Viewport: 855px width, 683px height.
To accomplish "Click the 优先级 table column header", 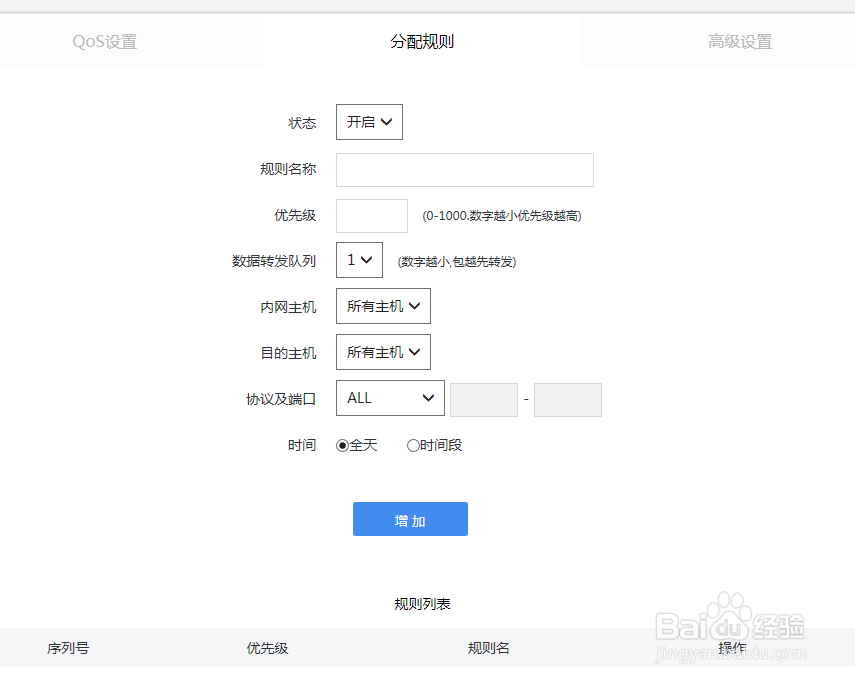I will pyautogui.click(x=267, y=648).
